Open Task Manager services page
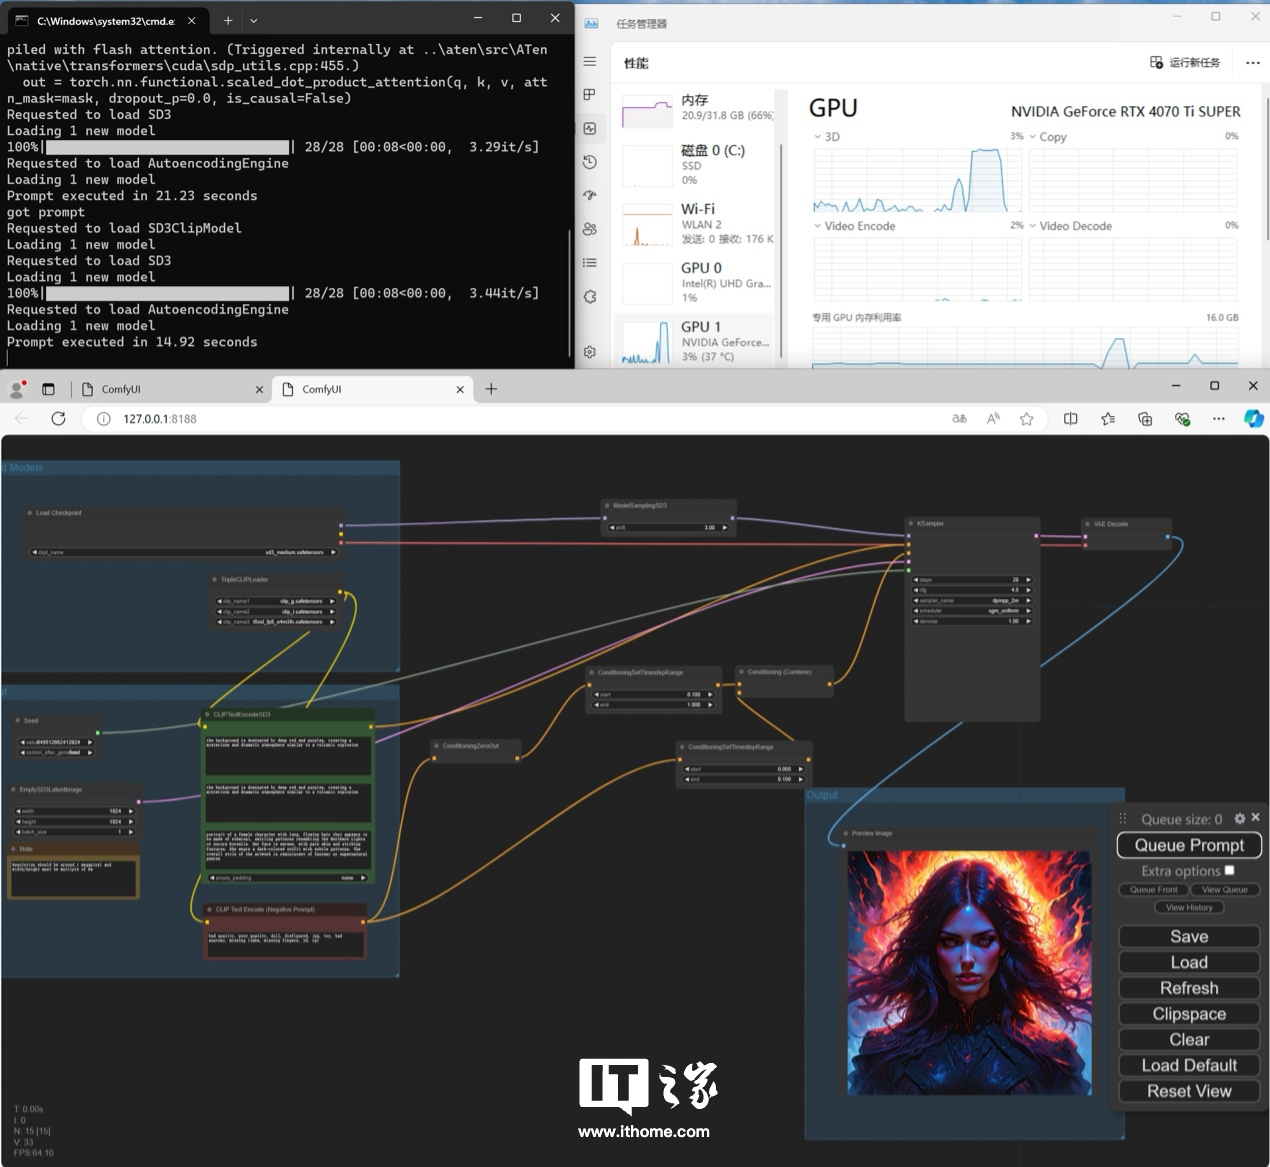 pyautogui.click(x=590, y=296)
